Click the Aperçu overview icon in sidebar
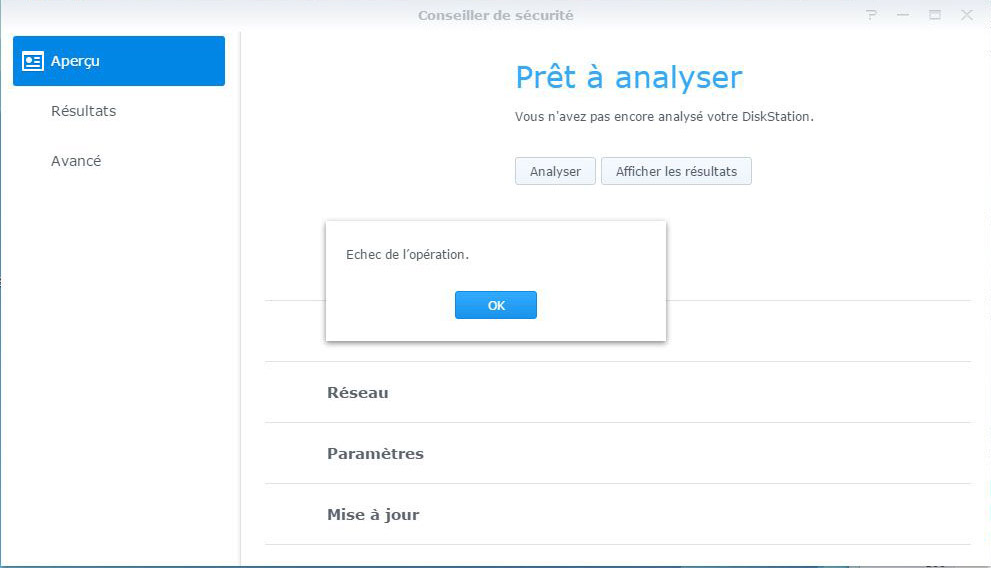Viewport: 991px width, 568px height. coord(32,61)
